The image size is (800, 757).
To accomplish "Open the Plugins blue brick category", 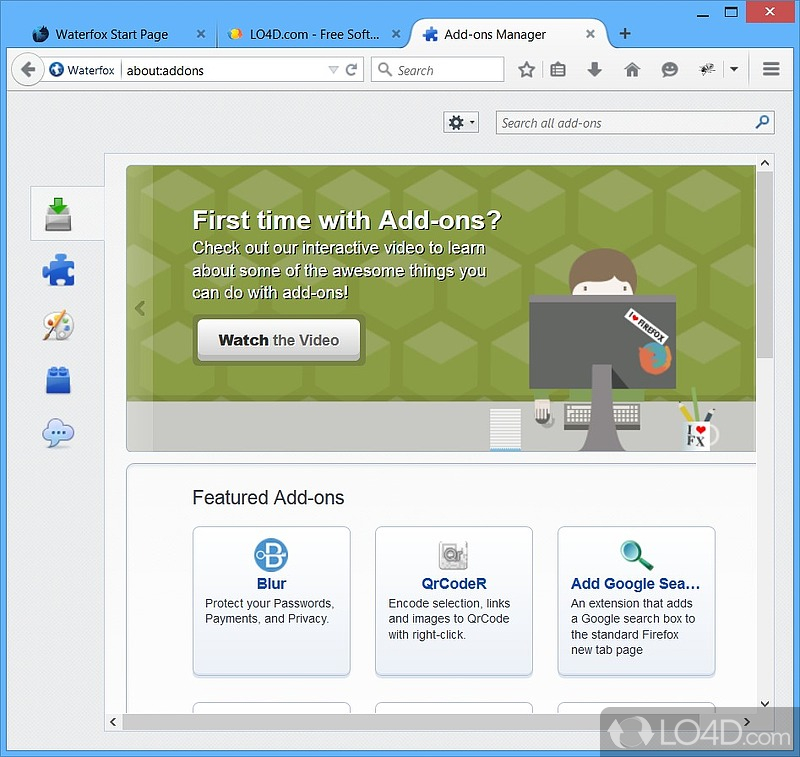I will [x=58, y=380].
